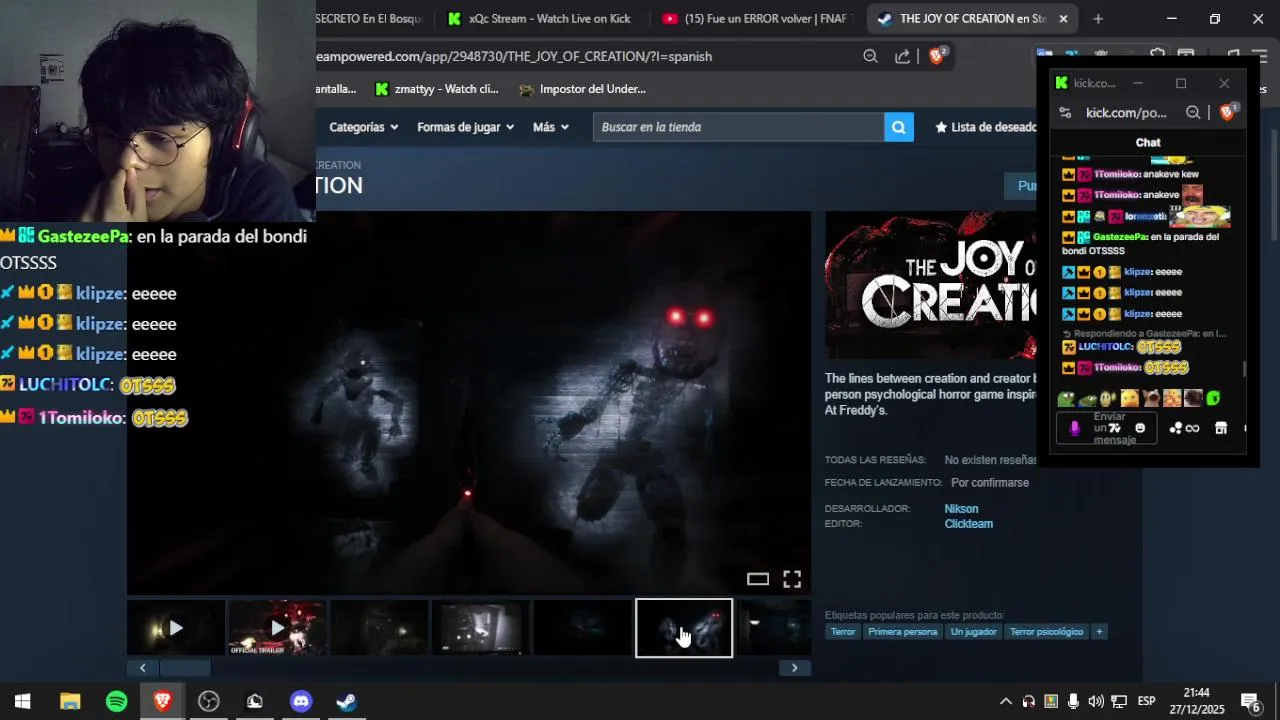Open zmattyy Watch cli... bookmark

pos(436,89)
